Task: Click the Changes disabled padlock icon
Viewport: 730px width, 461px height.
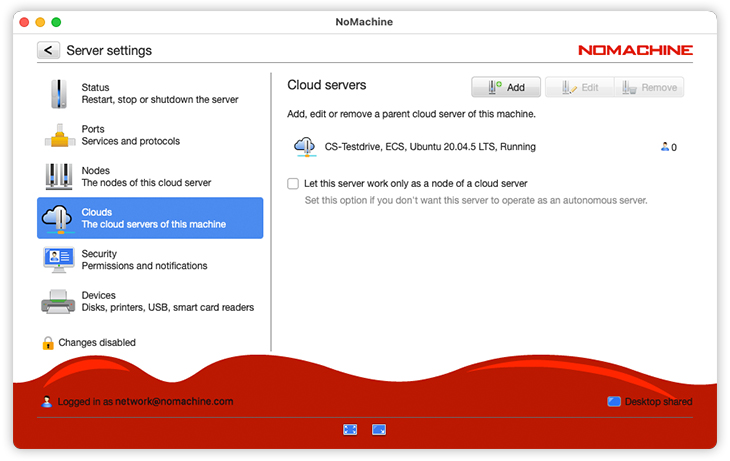Action: [48, 343]
